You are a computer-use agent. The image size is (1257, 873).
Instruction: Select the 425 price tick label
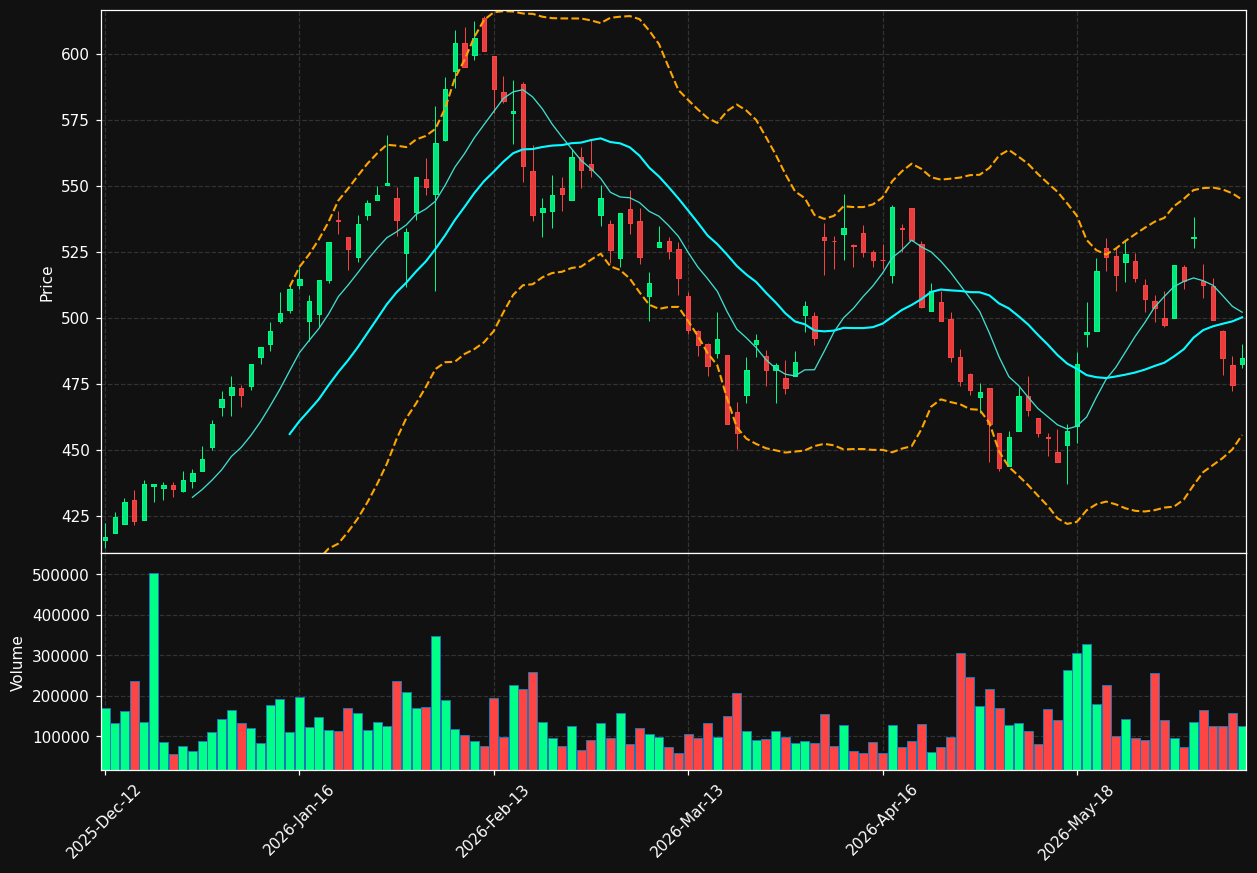tap(75, 517)
